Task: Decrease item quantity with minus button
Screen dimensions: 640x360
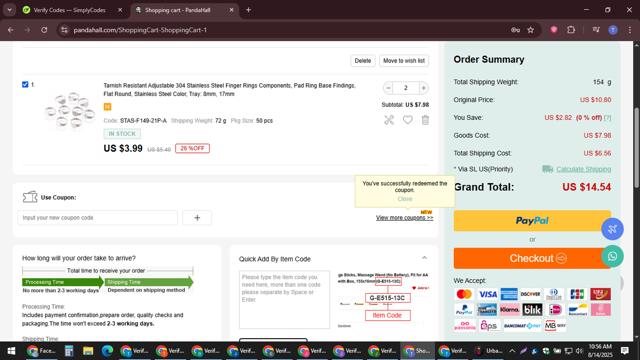Action: point(388,88)
